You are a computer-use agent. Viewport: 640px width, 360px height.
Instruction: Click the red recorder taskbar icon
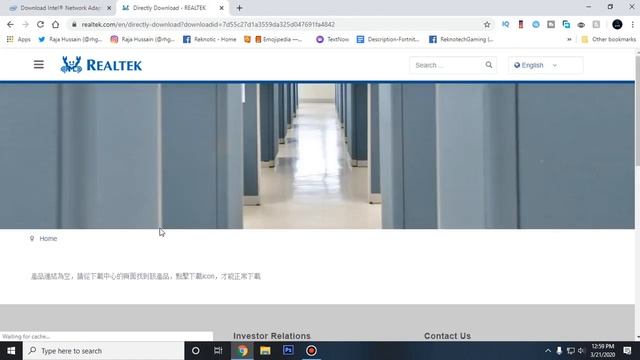click(x=311, y=351)
